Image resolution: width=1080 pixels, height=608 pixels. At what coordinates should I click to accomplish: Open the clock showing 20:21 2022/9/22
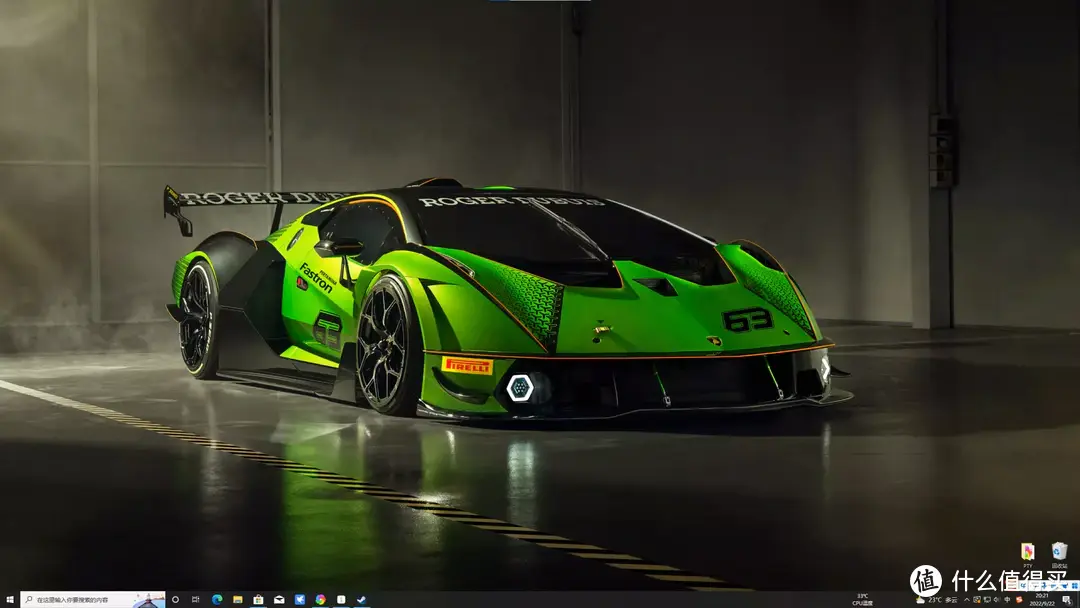click(1042, 600)
